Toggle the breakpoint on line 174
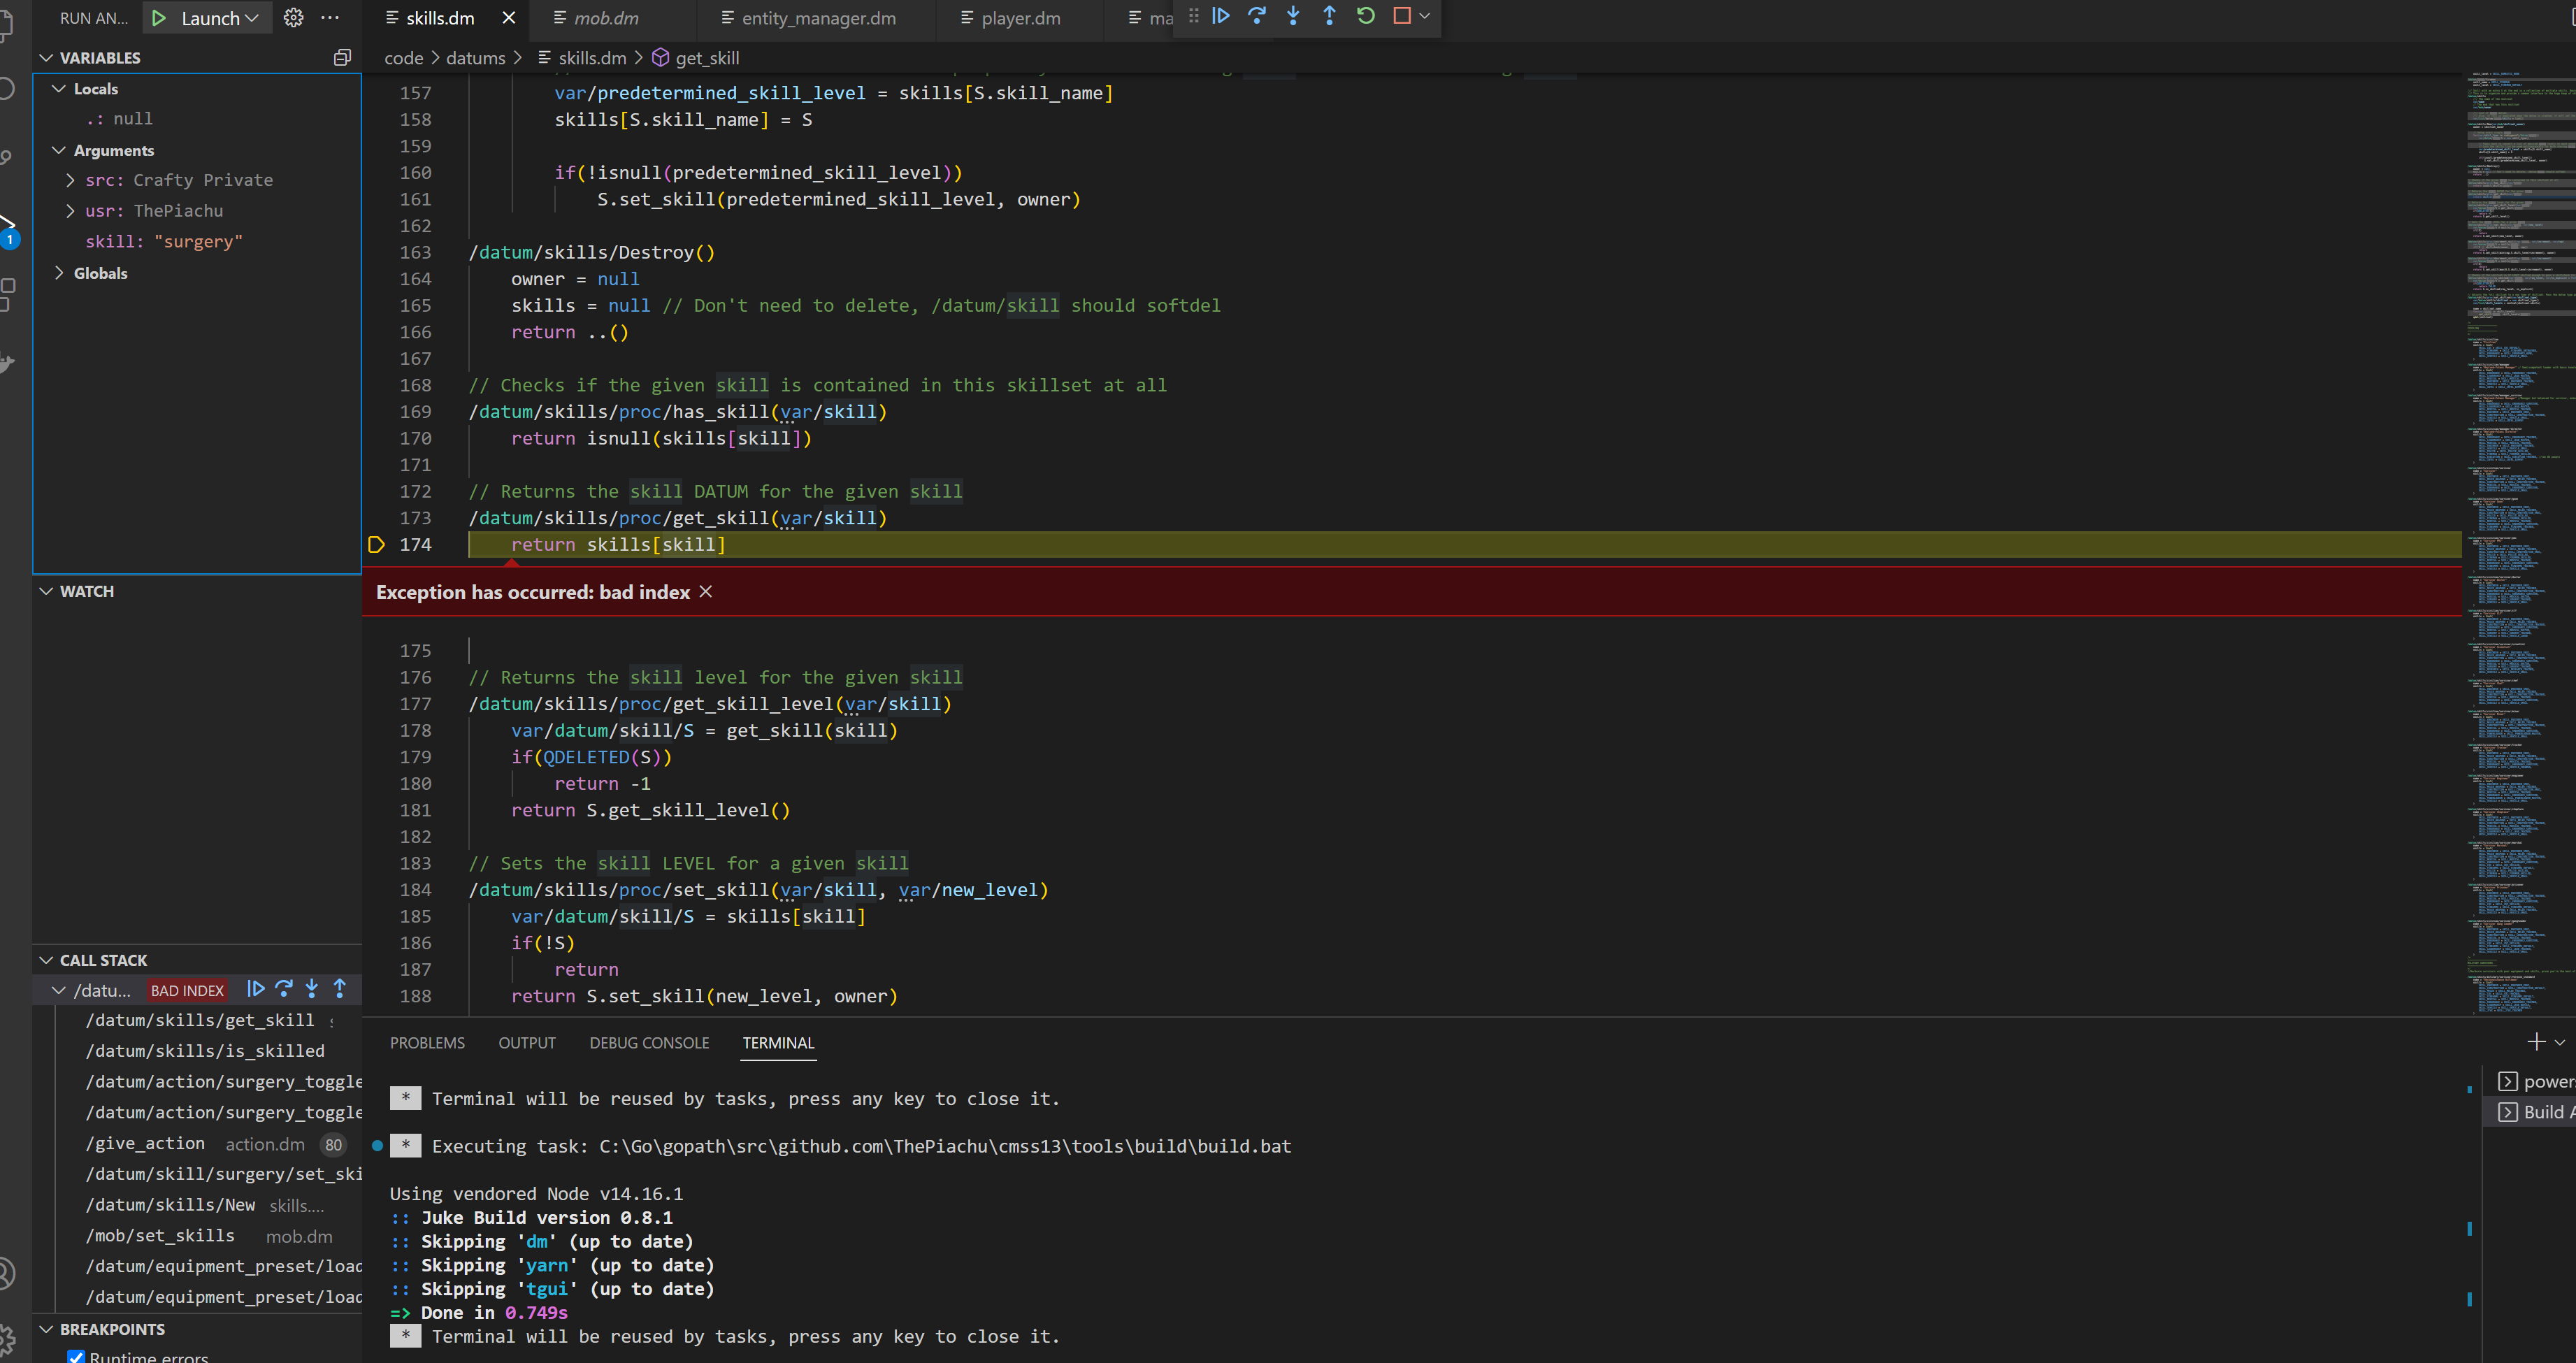Image resolution: width=2576 pixels, height=1363 pixels. [x=376, y=544]
